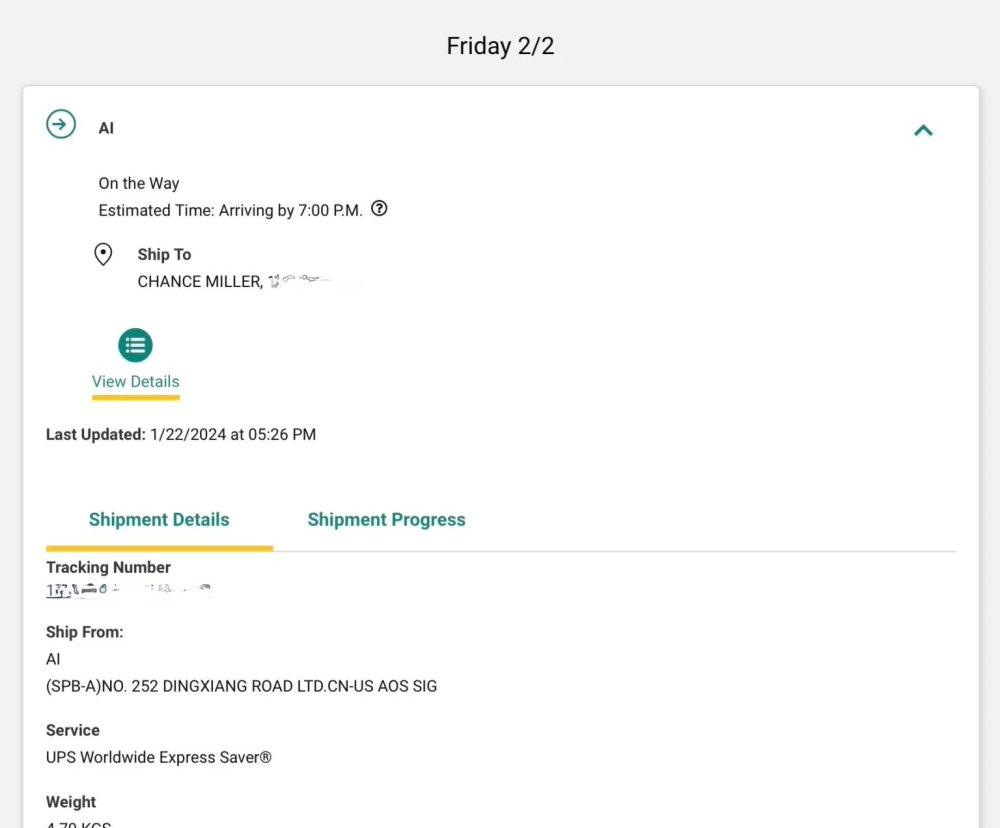Select the Shipment Details tab
The width and height of the screenshot is (1000, 828).
[x=159, y=520]
